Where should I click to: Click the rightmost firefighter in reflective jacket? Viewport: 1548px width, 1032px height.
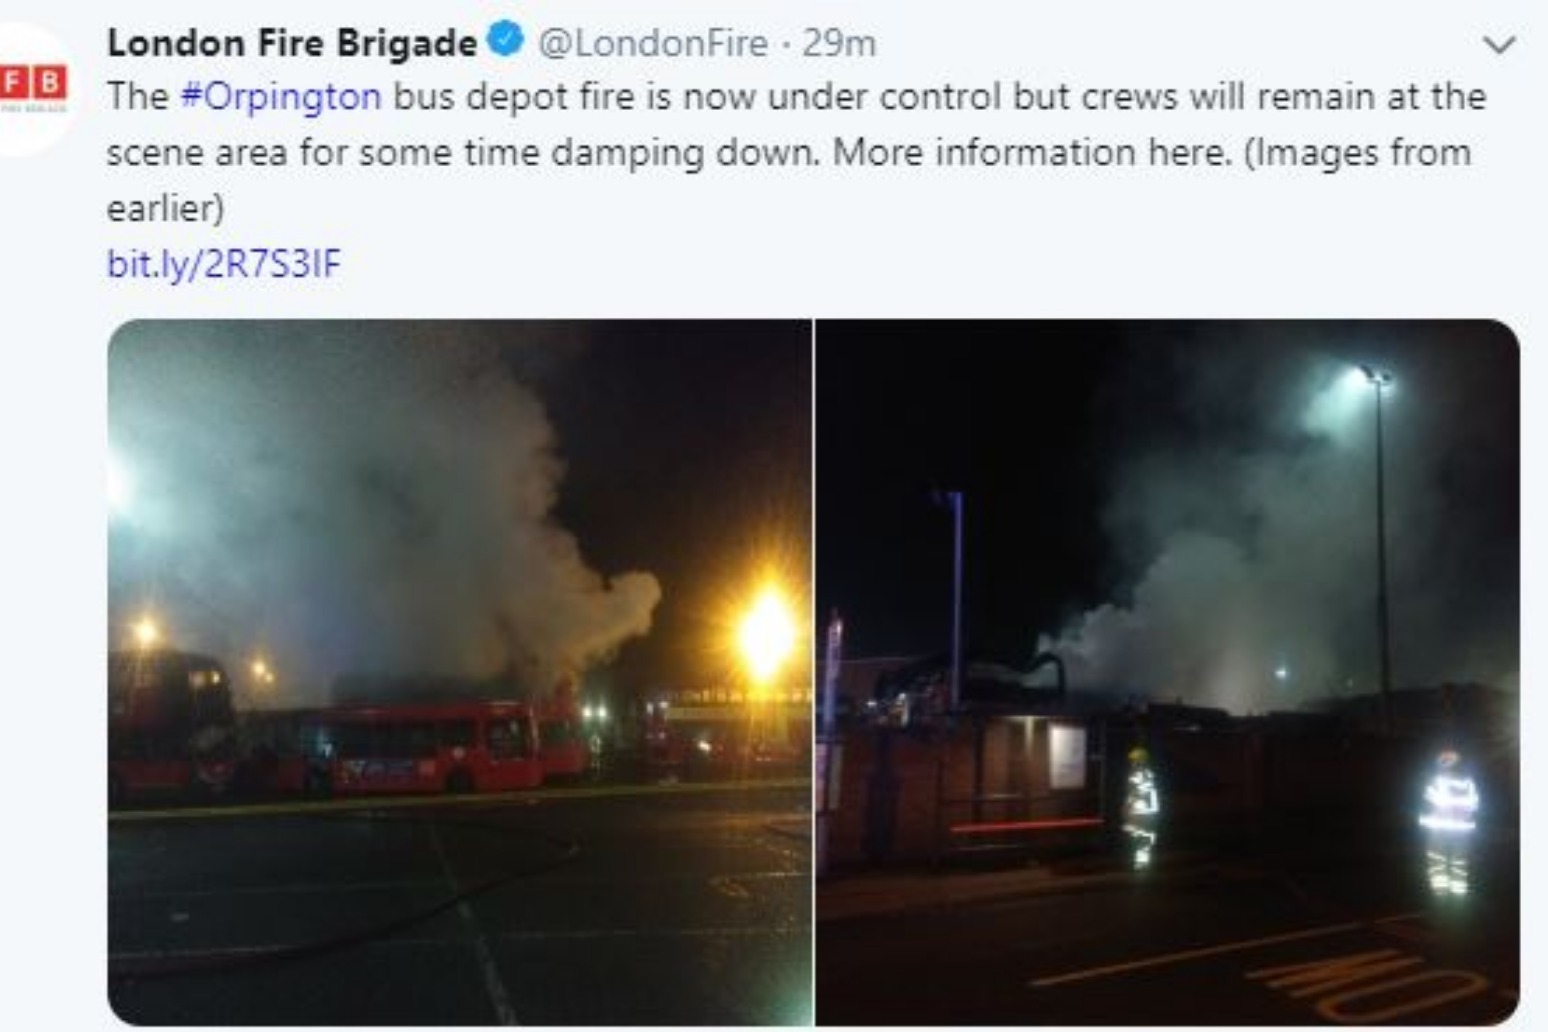(x=1448, y=822)
